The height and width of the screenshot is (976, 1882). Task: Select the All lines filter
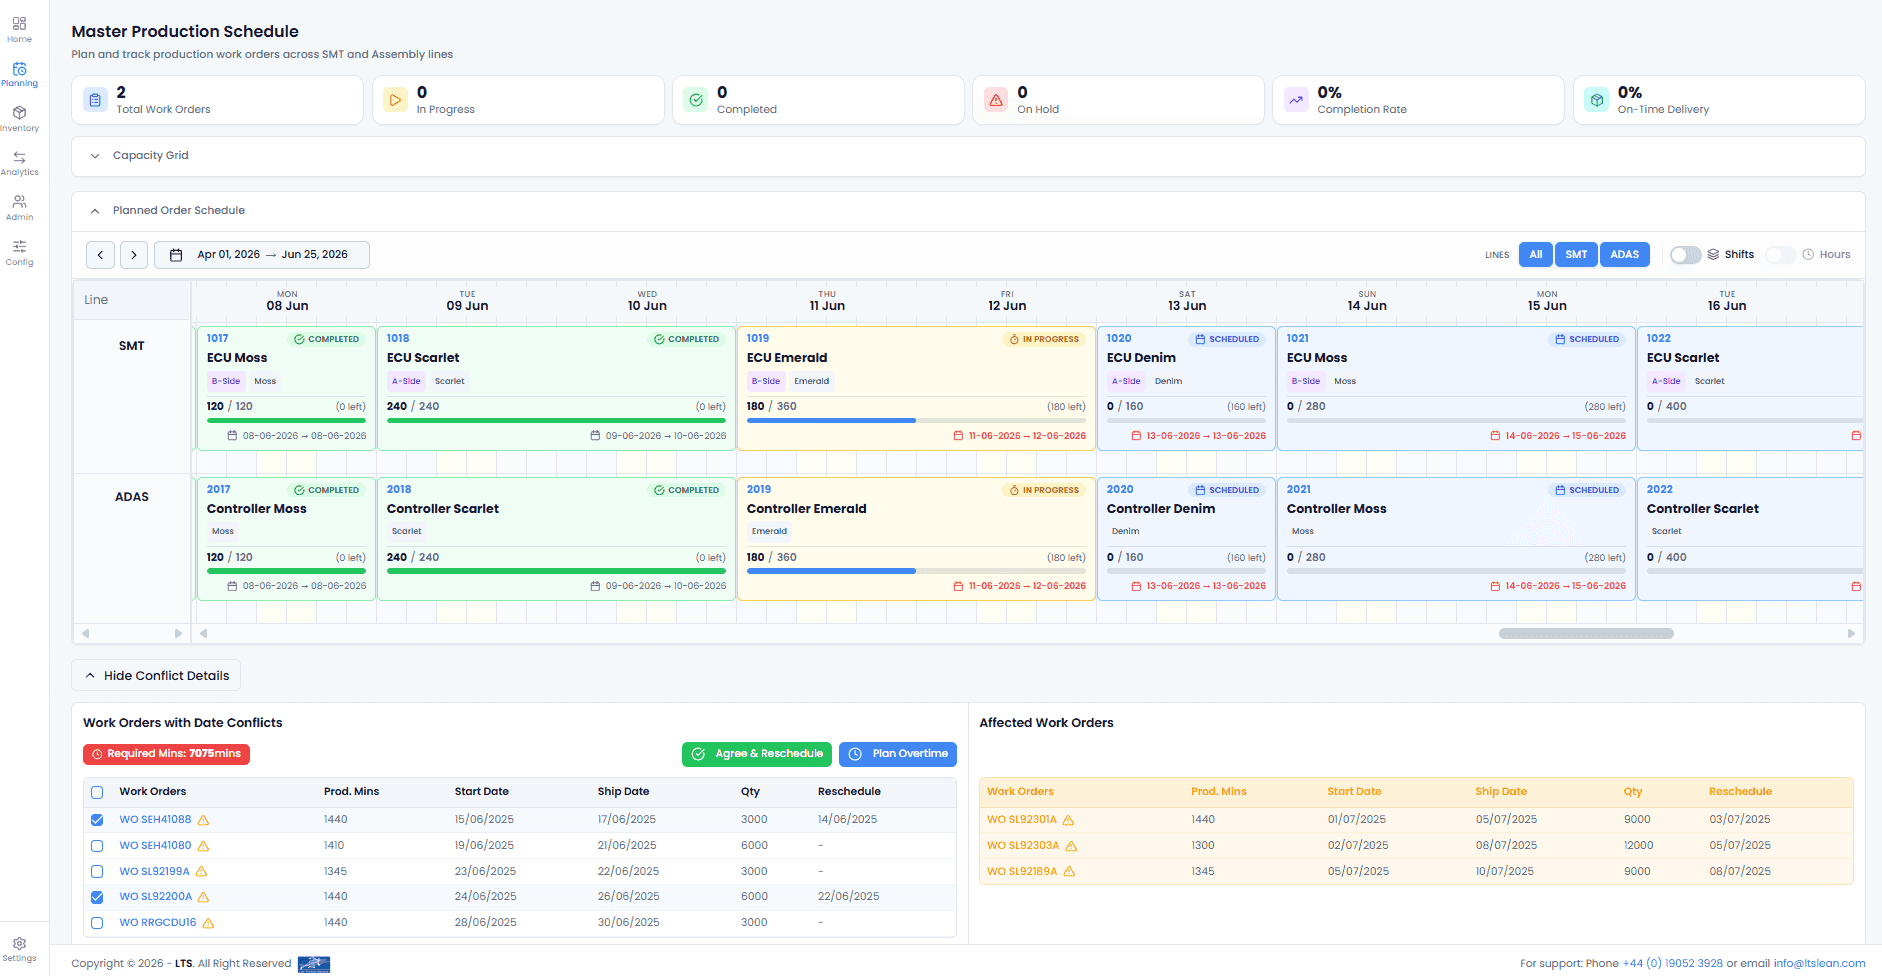[1535, 255]
